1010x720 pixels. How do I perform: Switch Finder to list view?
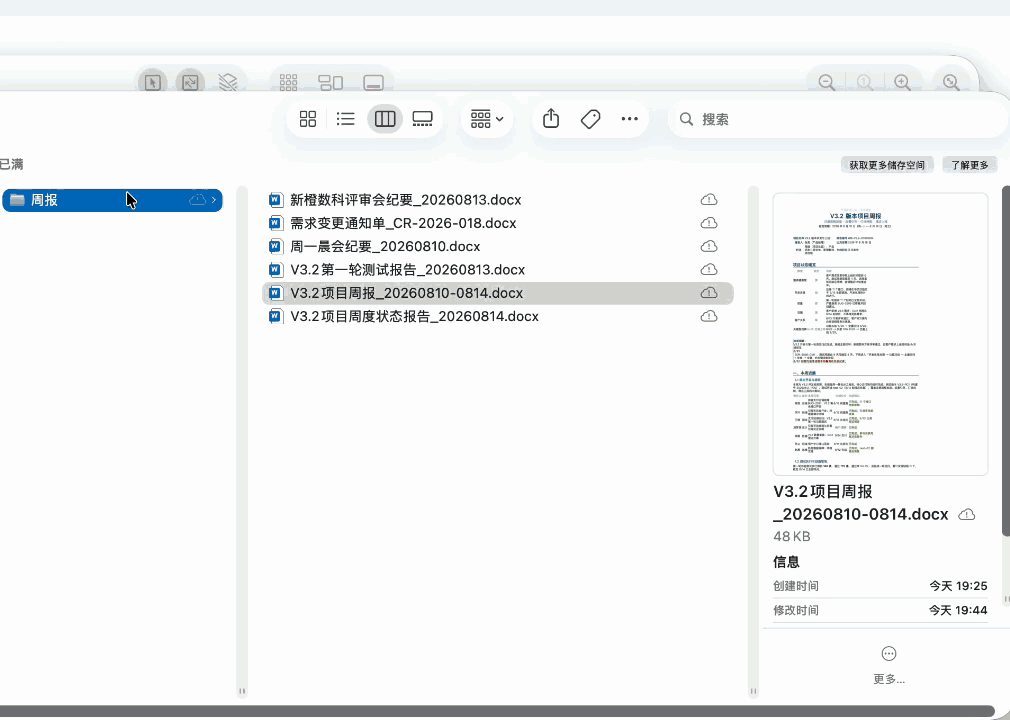pos(346,119)
